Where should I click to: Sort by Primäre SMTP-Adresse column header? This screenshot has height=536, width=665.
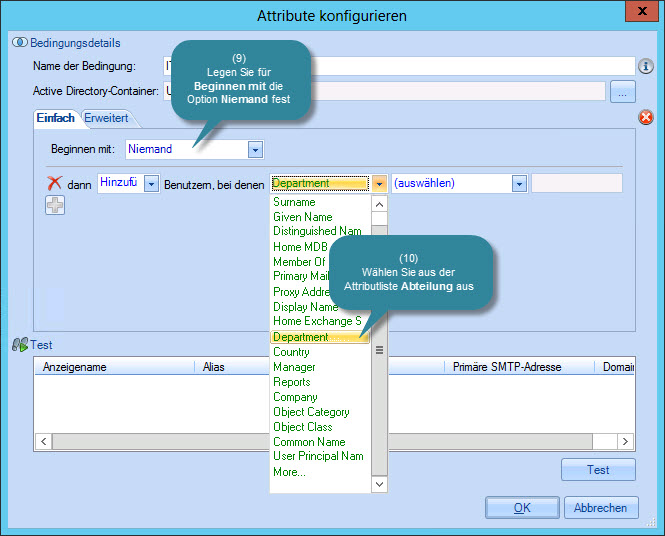click(x=519, y=367)
